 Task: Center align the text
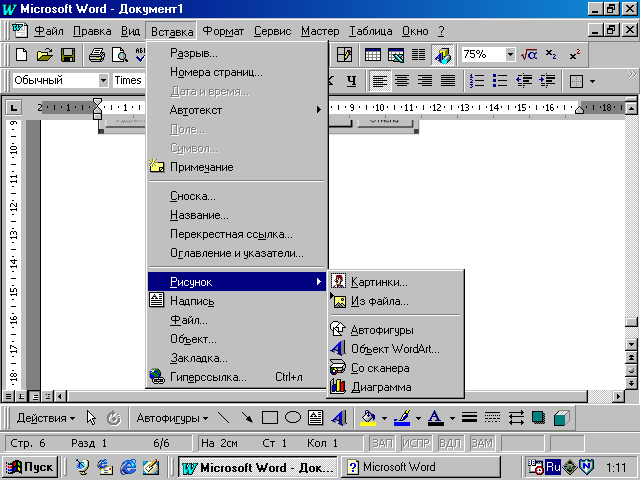tap(402, 81)
